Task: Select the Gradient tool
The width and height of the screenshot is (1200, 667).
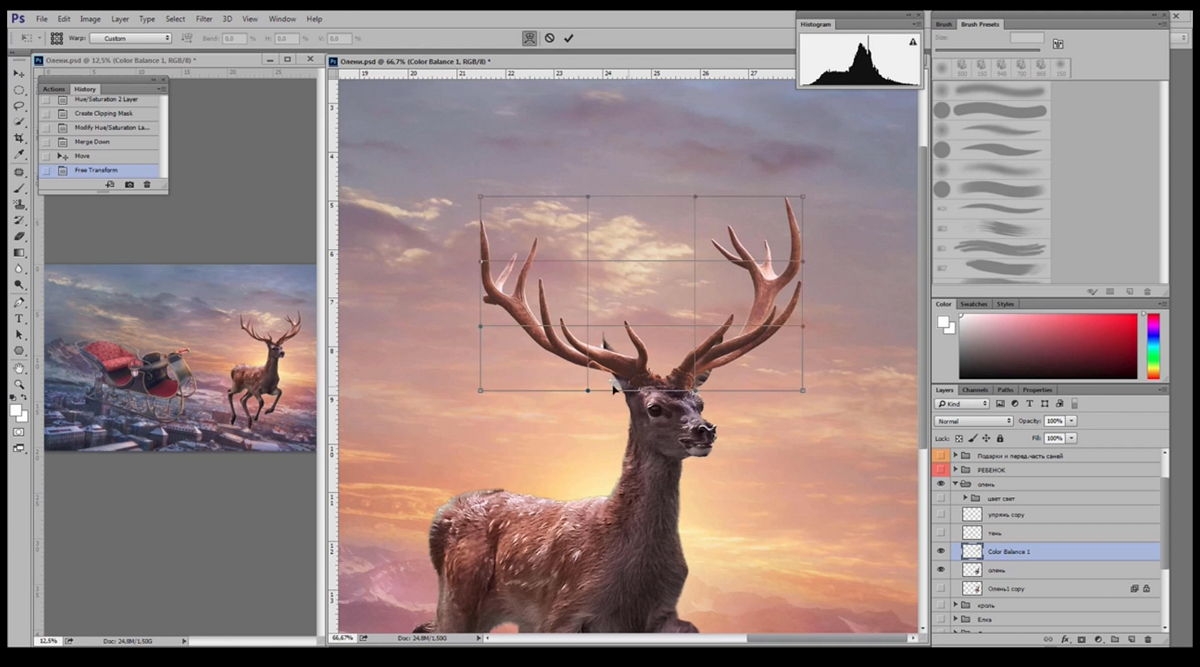Action: pos(18,252)
